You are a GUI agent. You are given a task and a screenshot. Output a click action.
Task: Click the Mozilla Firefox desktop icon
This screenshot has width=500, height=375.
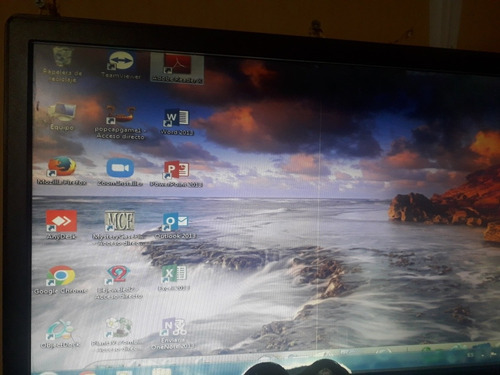(62, 171)
